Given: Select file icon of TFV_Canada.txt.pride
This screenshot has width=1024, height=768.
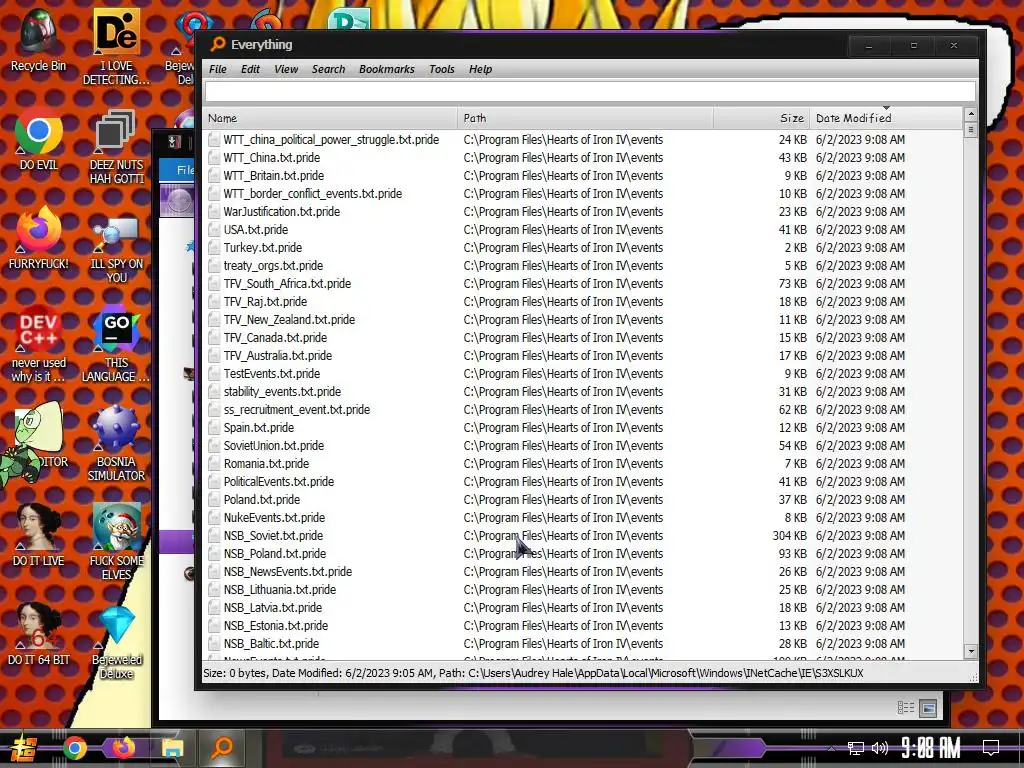Looking at the screenshot, I should [214, 338].
